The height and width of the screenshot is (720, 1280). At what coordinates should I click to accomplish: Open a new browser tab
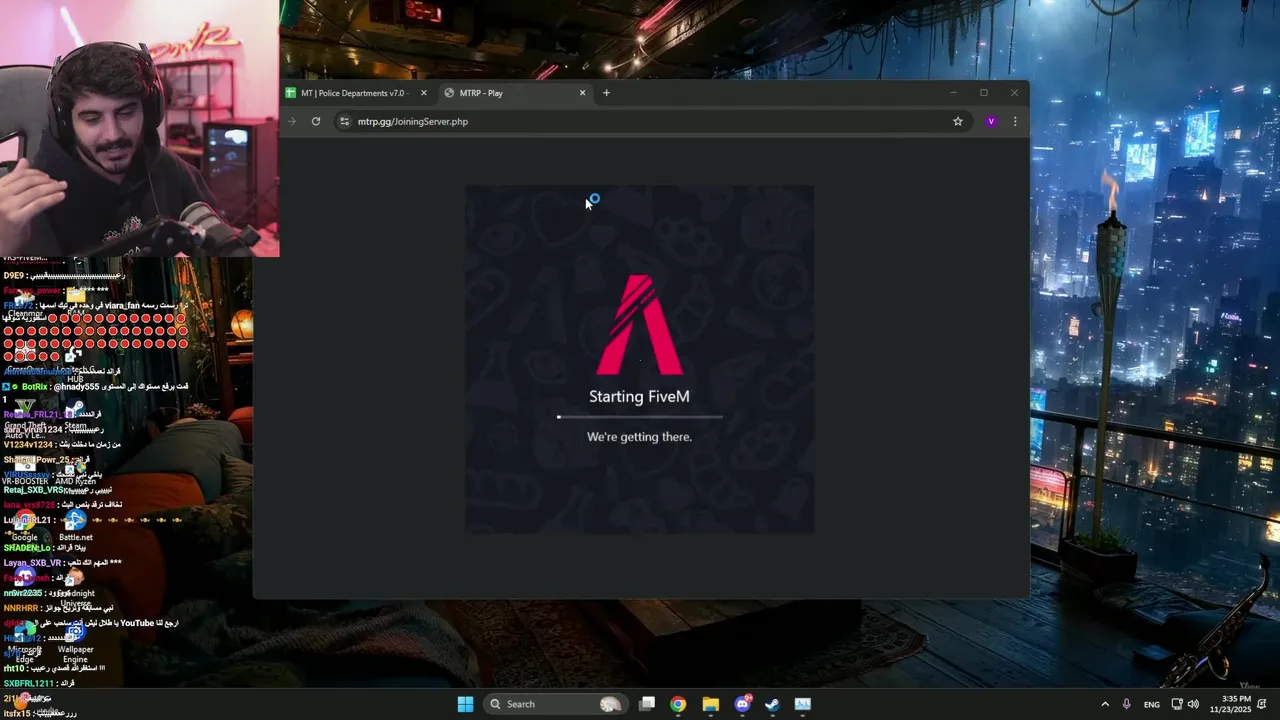606,93
